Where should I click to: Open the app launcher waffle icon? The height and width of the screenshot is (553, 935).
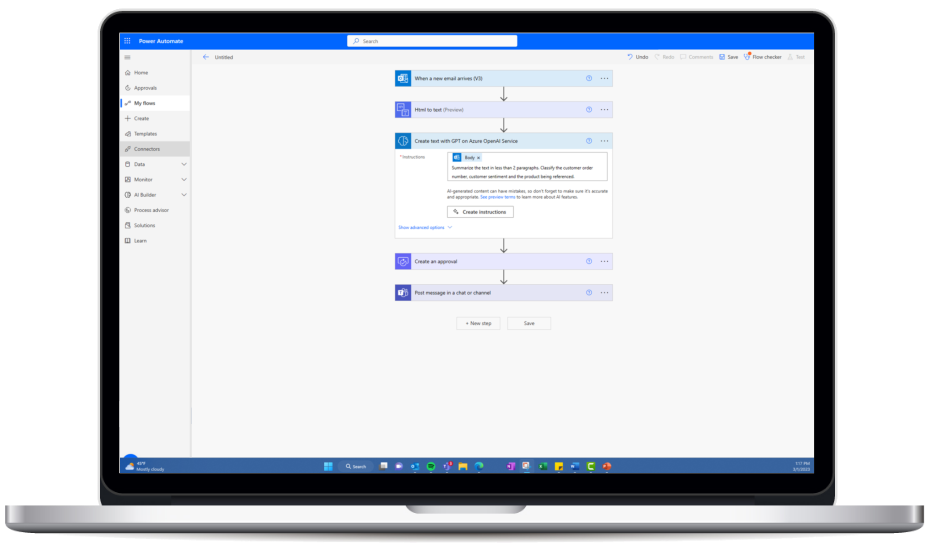coord(127,41)
